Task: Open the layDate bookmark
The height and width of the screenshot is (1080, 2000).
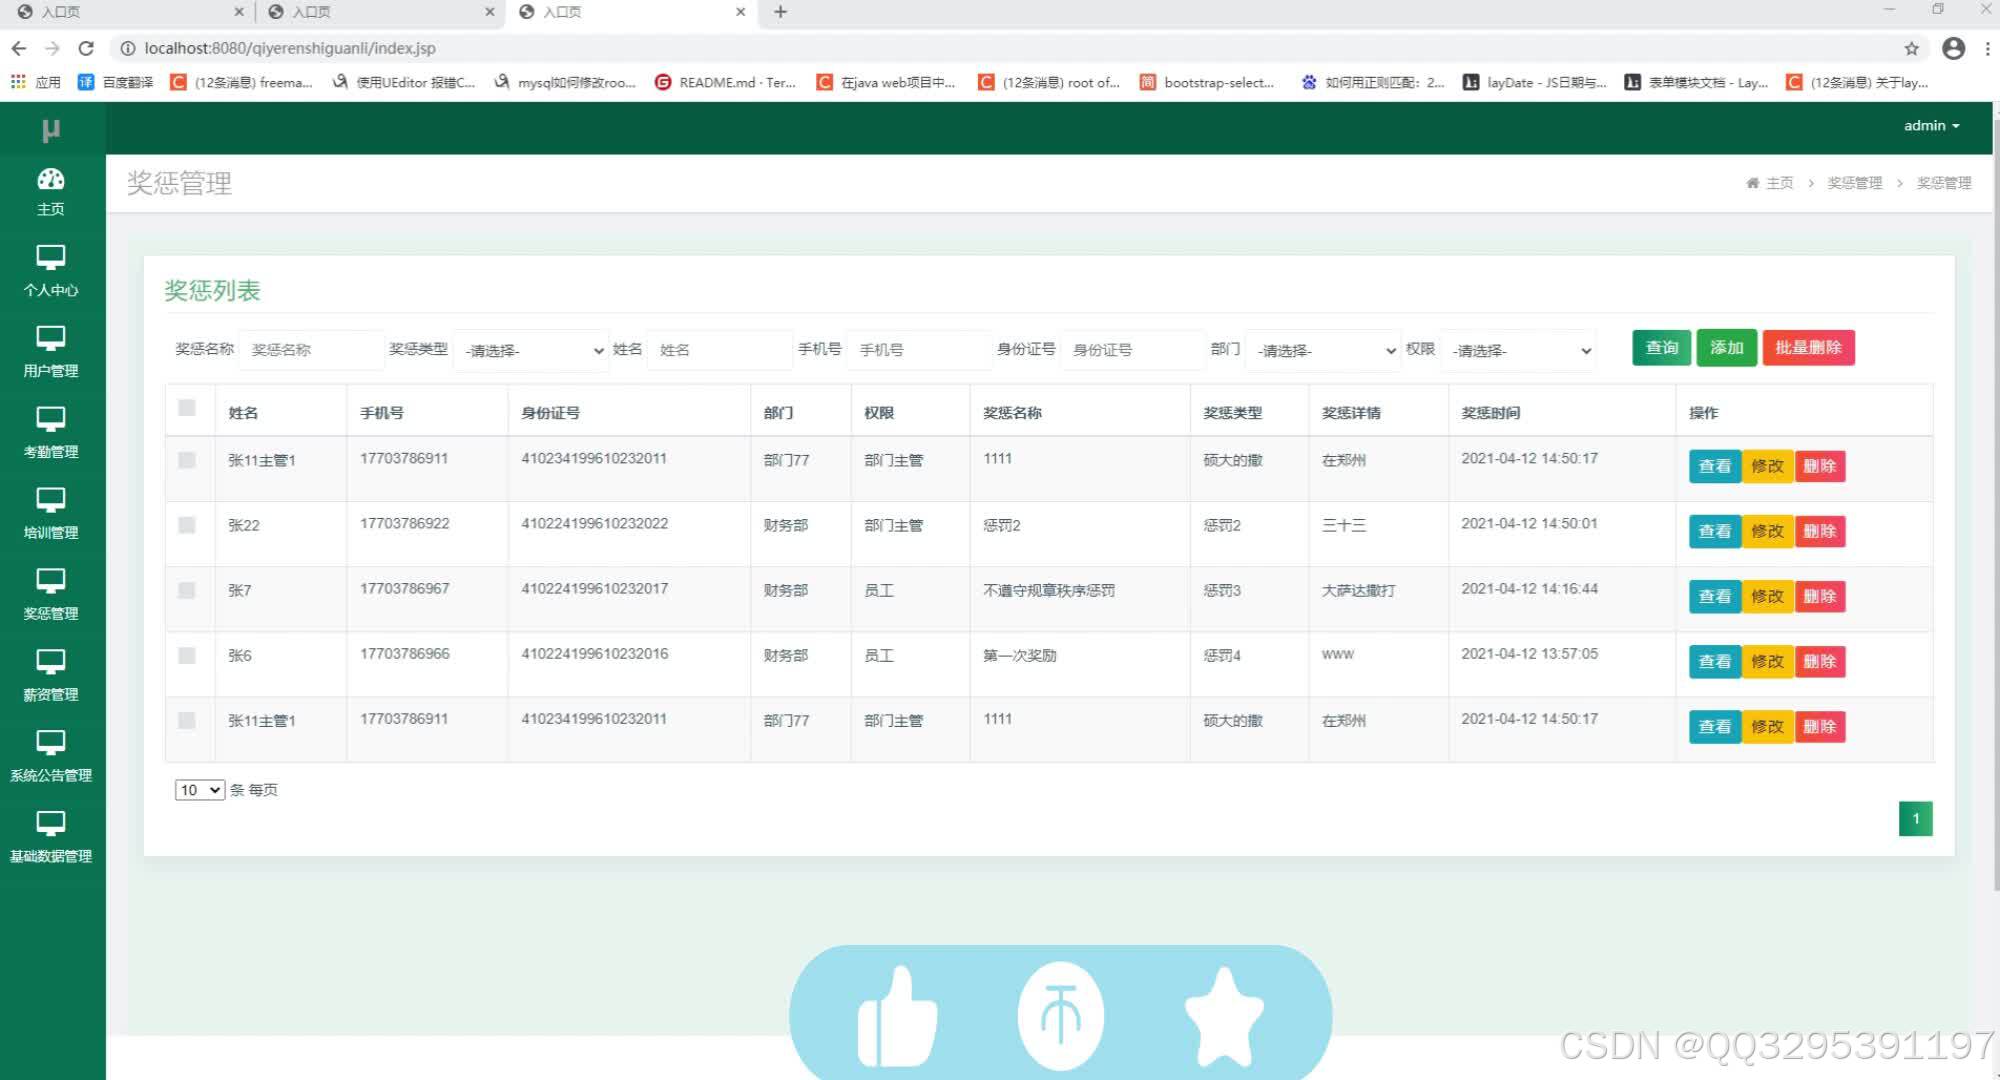Action: 1535,82
